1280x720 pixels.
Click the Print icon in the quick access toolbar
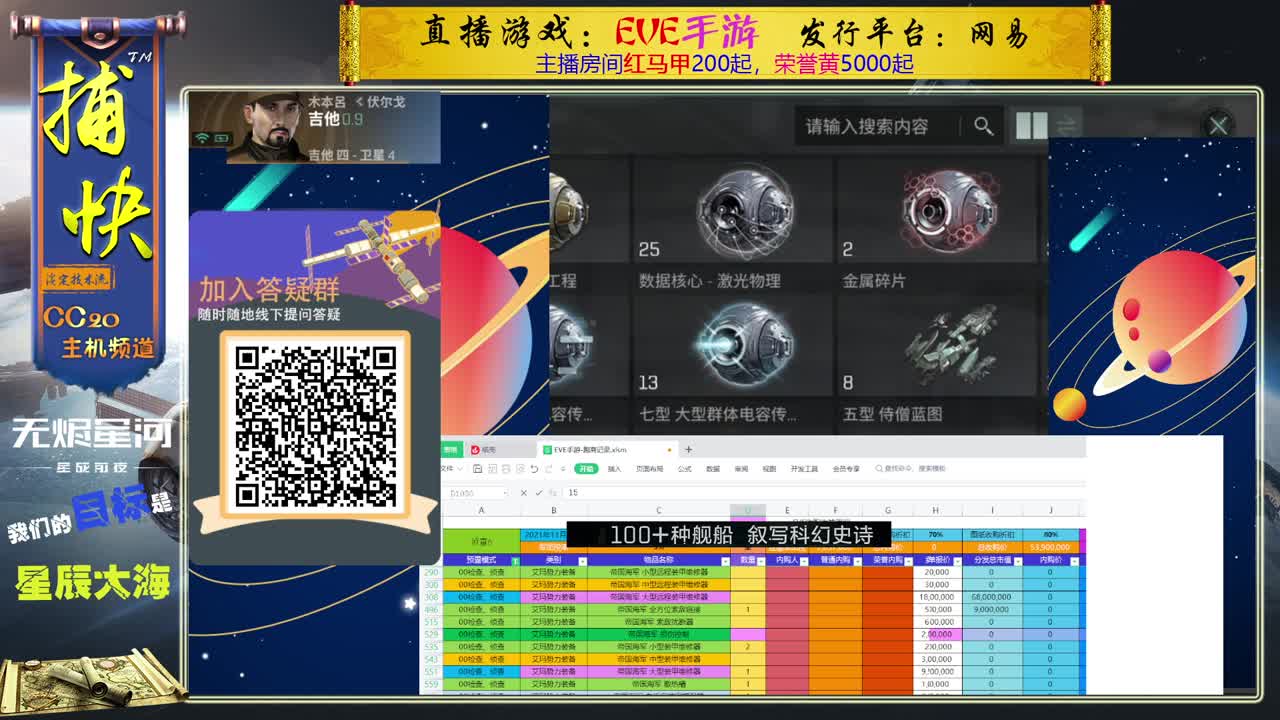(508, 467)
